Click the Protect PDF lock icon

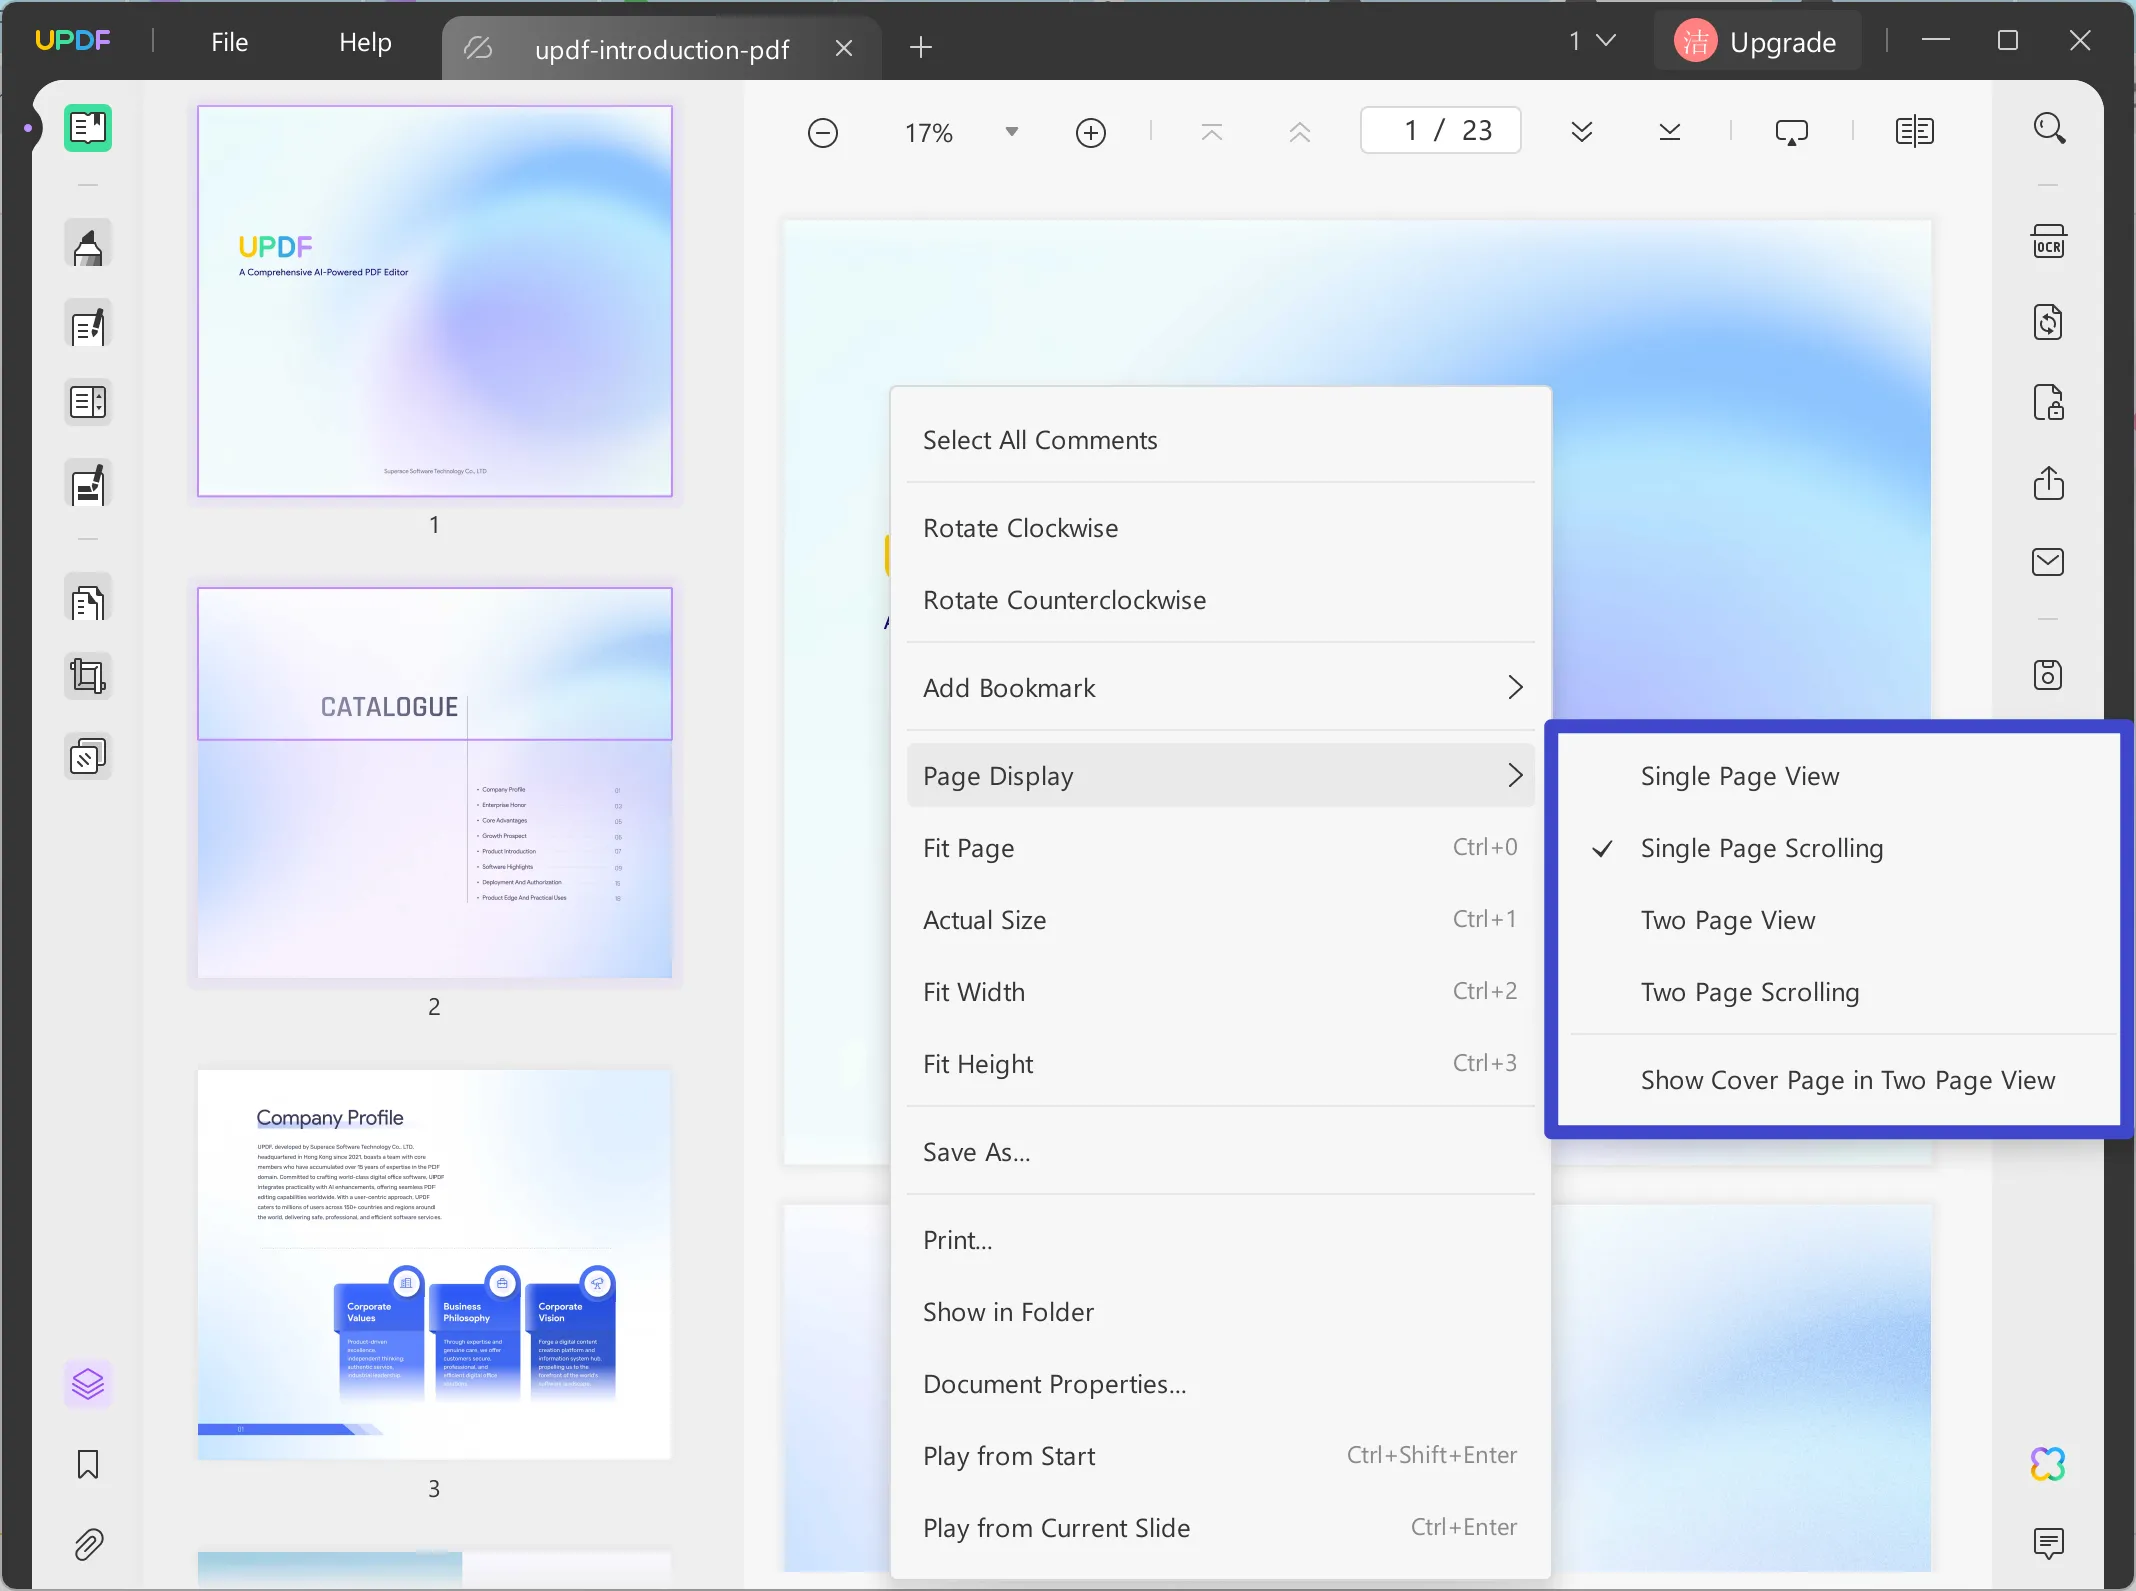point(2048,403)
